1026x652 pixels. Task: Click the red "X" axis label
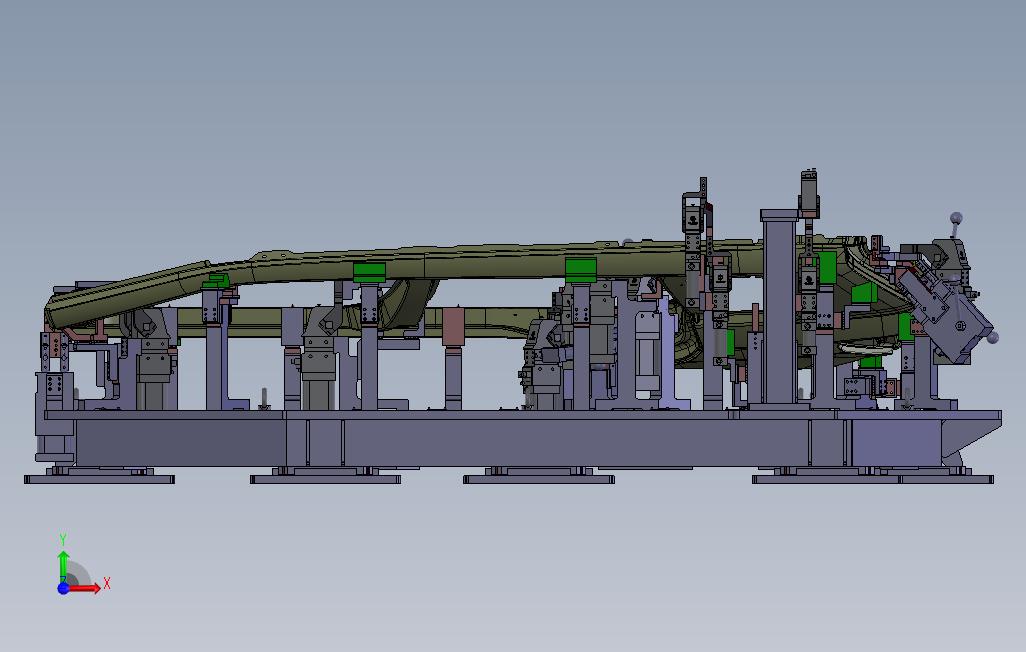107,583
